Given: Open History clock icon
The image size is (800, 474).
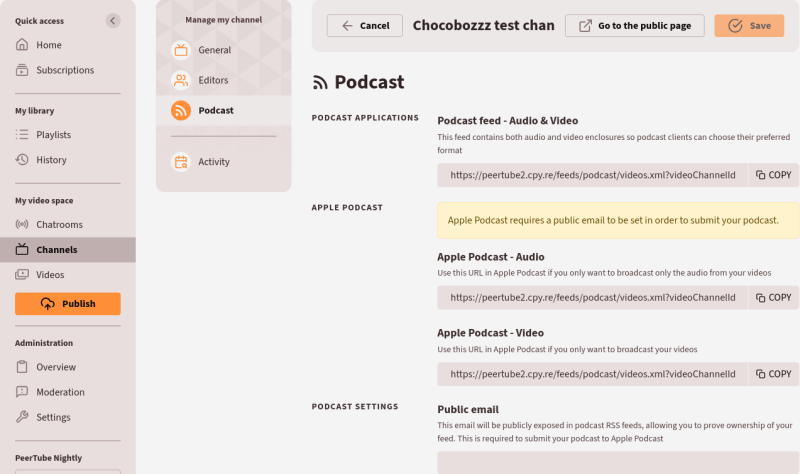Looking at the screenshot, I should pos(22,160).
